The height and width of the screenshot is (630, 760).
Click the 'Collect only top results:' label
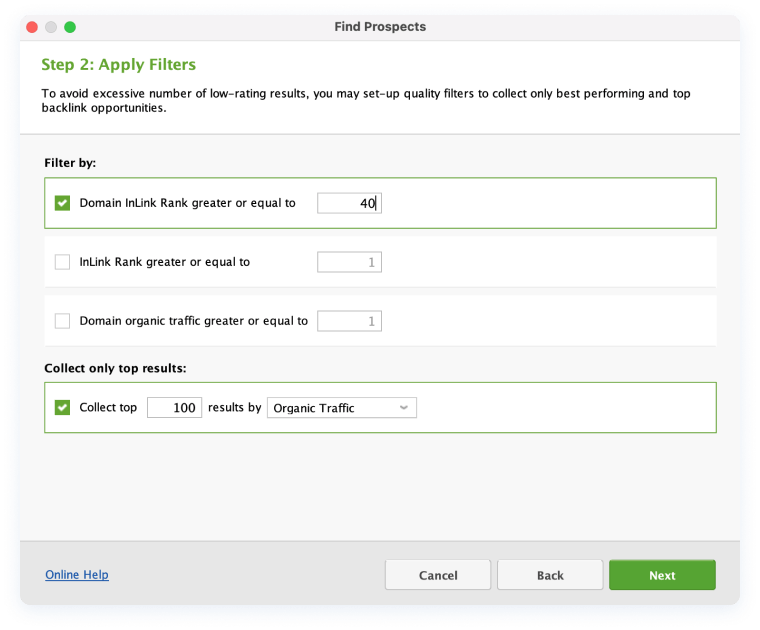(116, 368)
